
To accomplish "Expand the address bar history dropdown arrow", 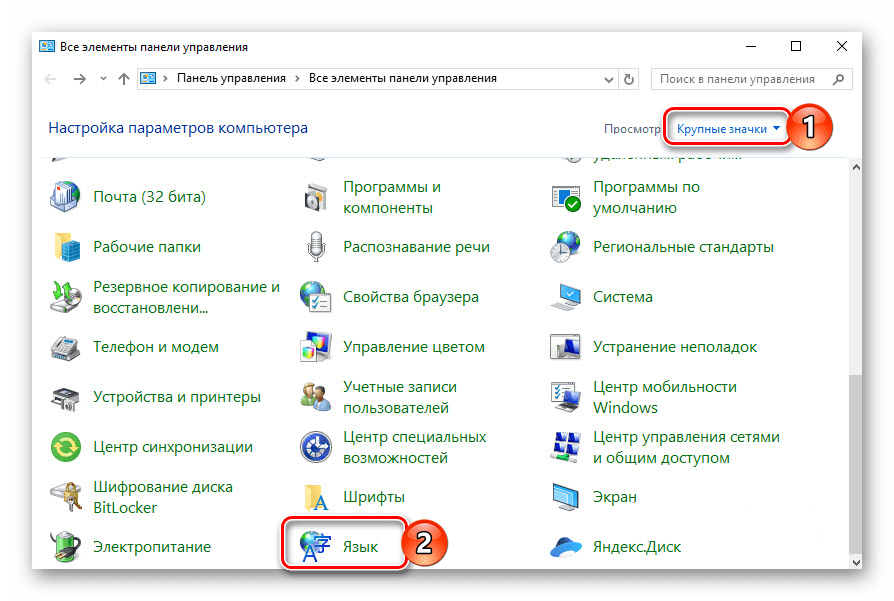I will tap(608, 78).
